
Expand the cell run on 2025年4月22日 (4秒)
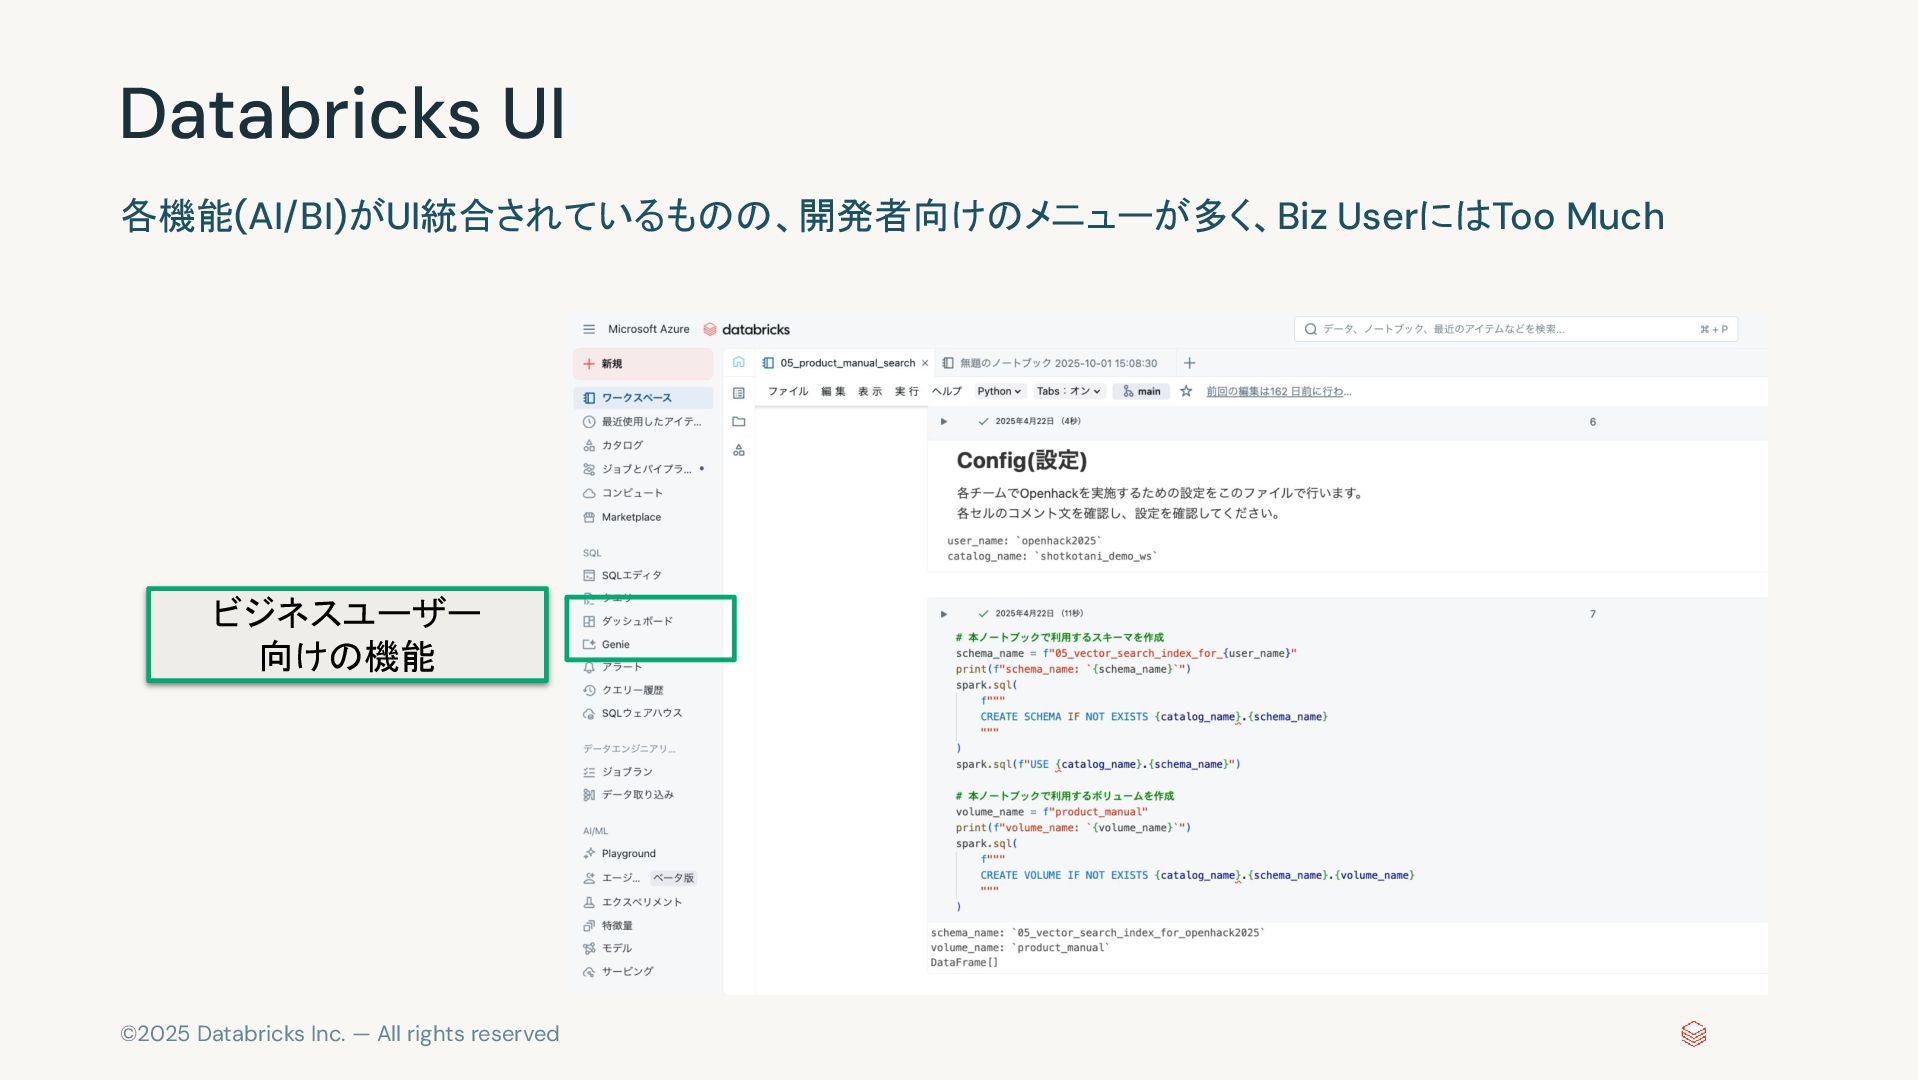[x=944, y=421]
